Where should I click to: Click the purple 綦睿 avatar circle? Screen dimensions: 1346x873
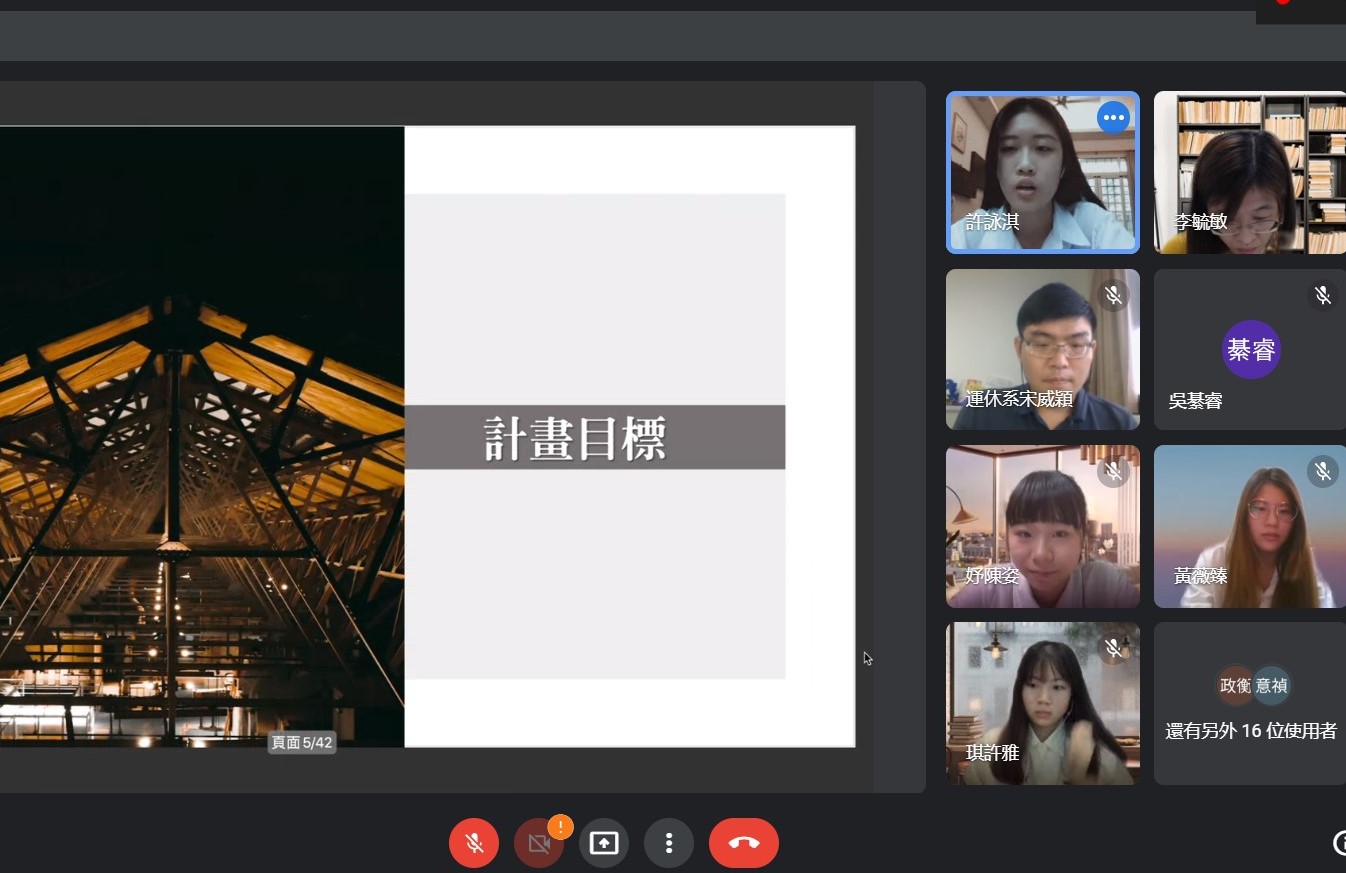point(1250,350)
